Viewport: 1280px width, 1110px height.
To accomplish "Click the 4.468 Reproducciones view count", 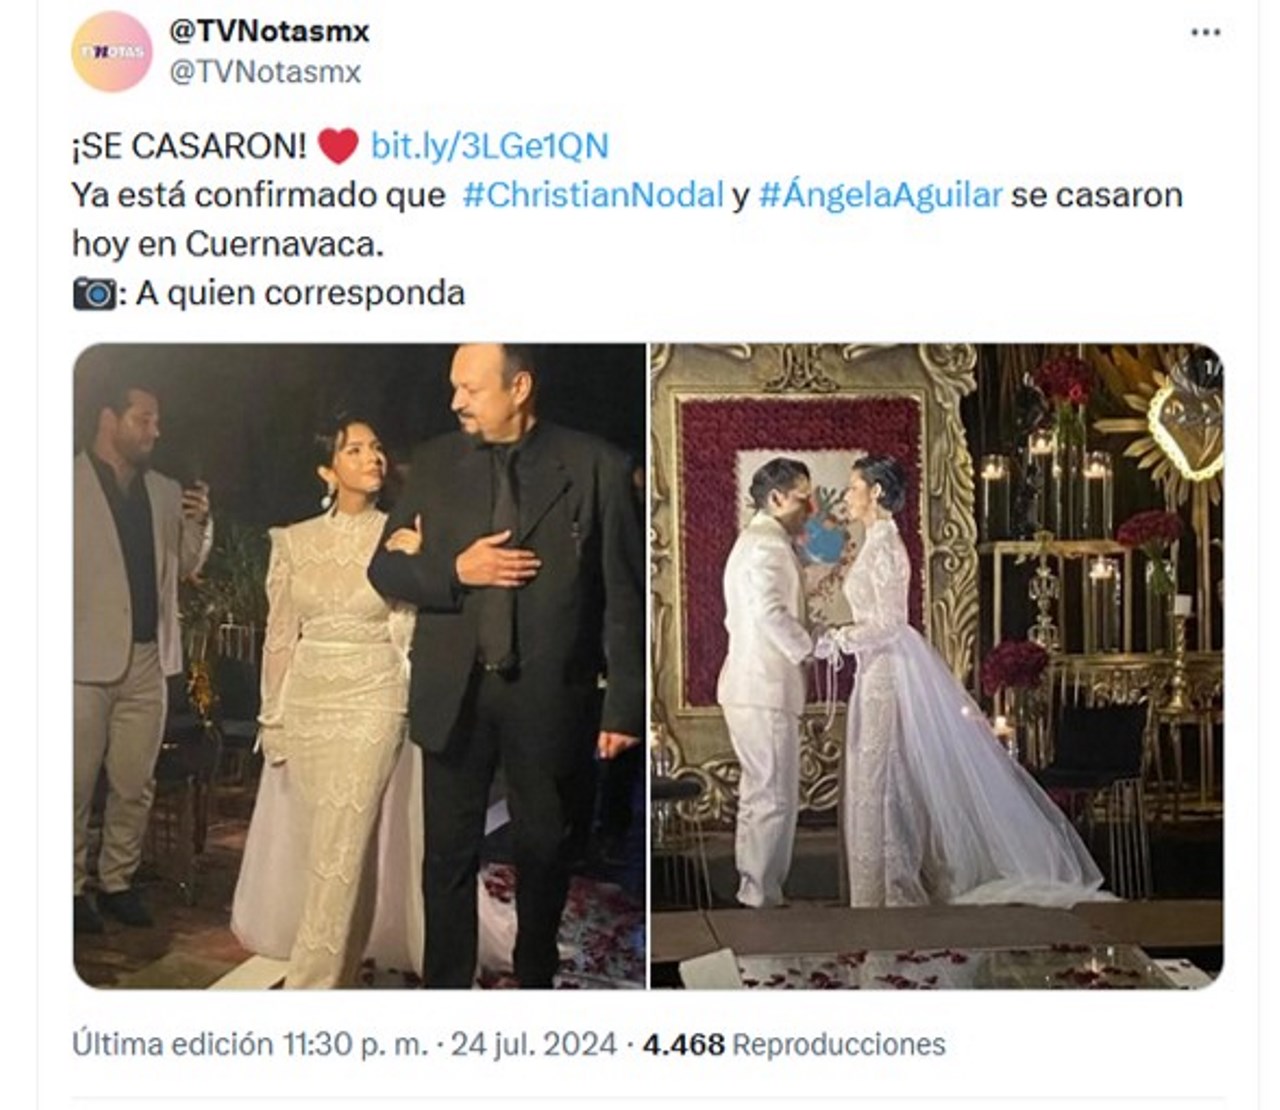I will [794, 1044].
